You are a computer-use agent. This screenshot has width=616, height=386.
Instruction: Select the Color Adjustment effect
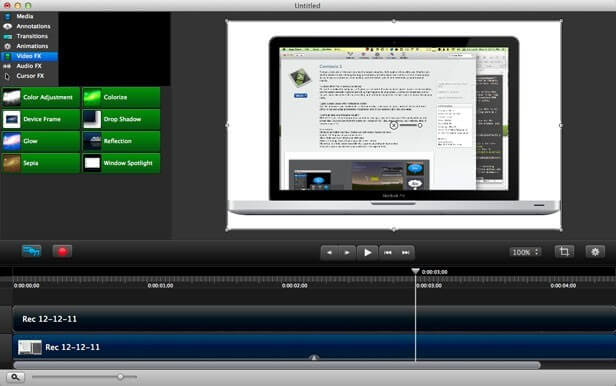[x=40, y=97]
